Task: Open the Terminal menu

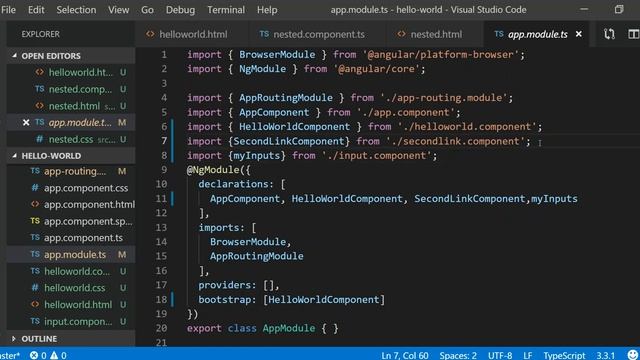Action: [x=226, y=10]
